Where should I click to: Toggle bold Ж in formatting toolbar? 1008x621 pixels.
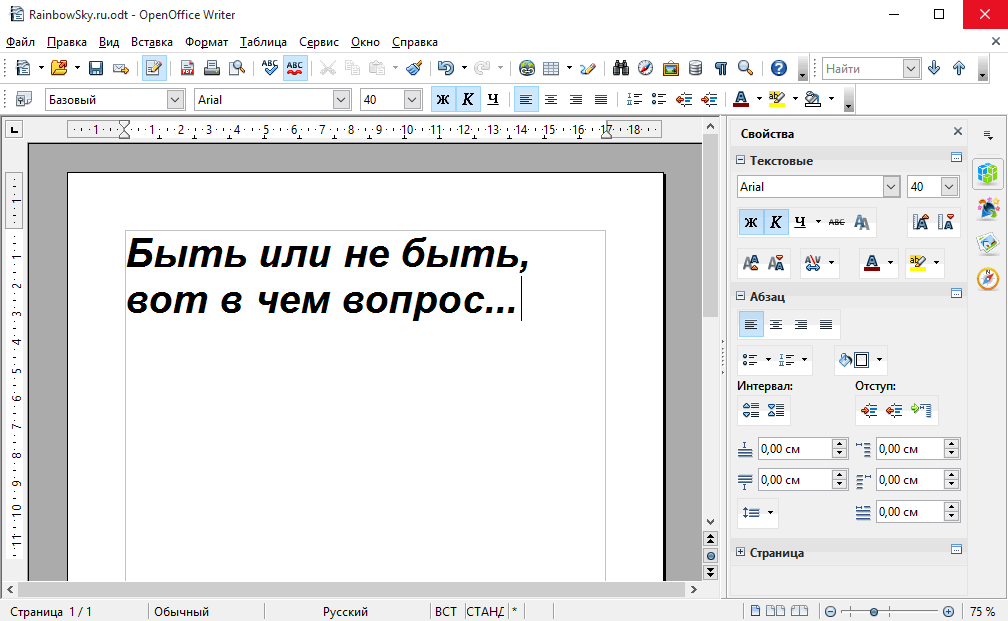point(443,99)
